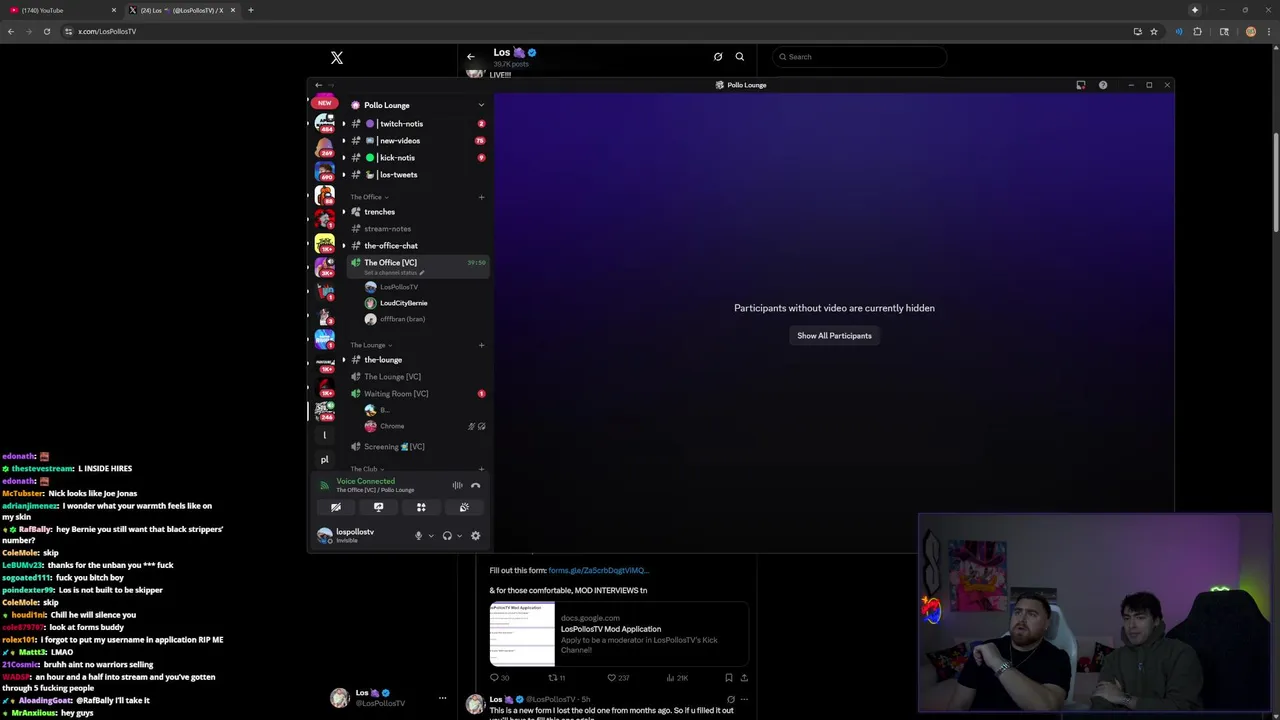Open server with 269 badge

[x=324, y=147]
